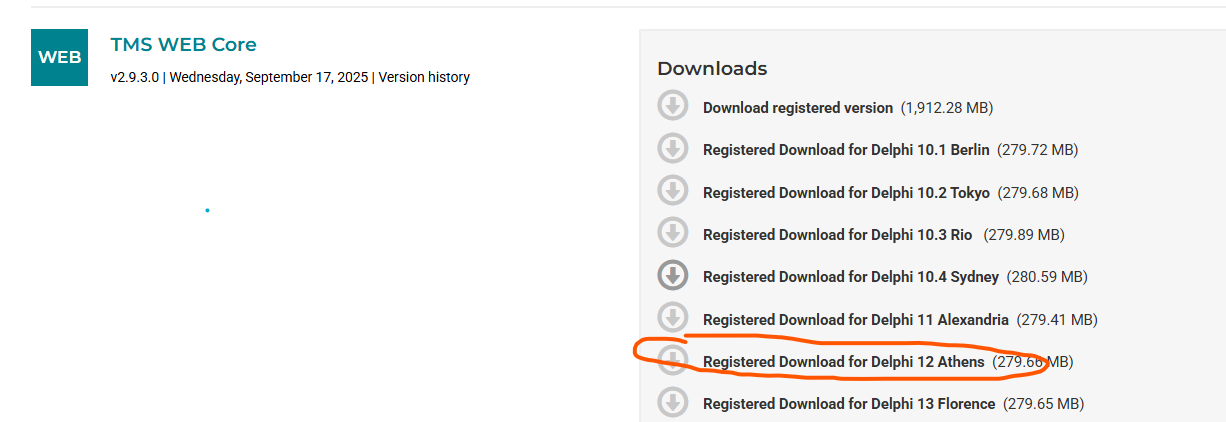Screen dimensions: 1226x422
Task: Click download icon beside Delphi 10.1 Berlin
Action: pos(673,148)
